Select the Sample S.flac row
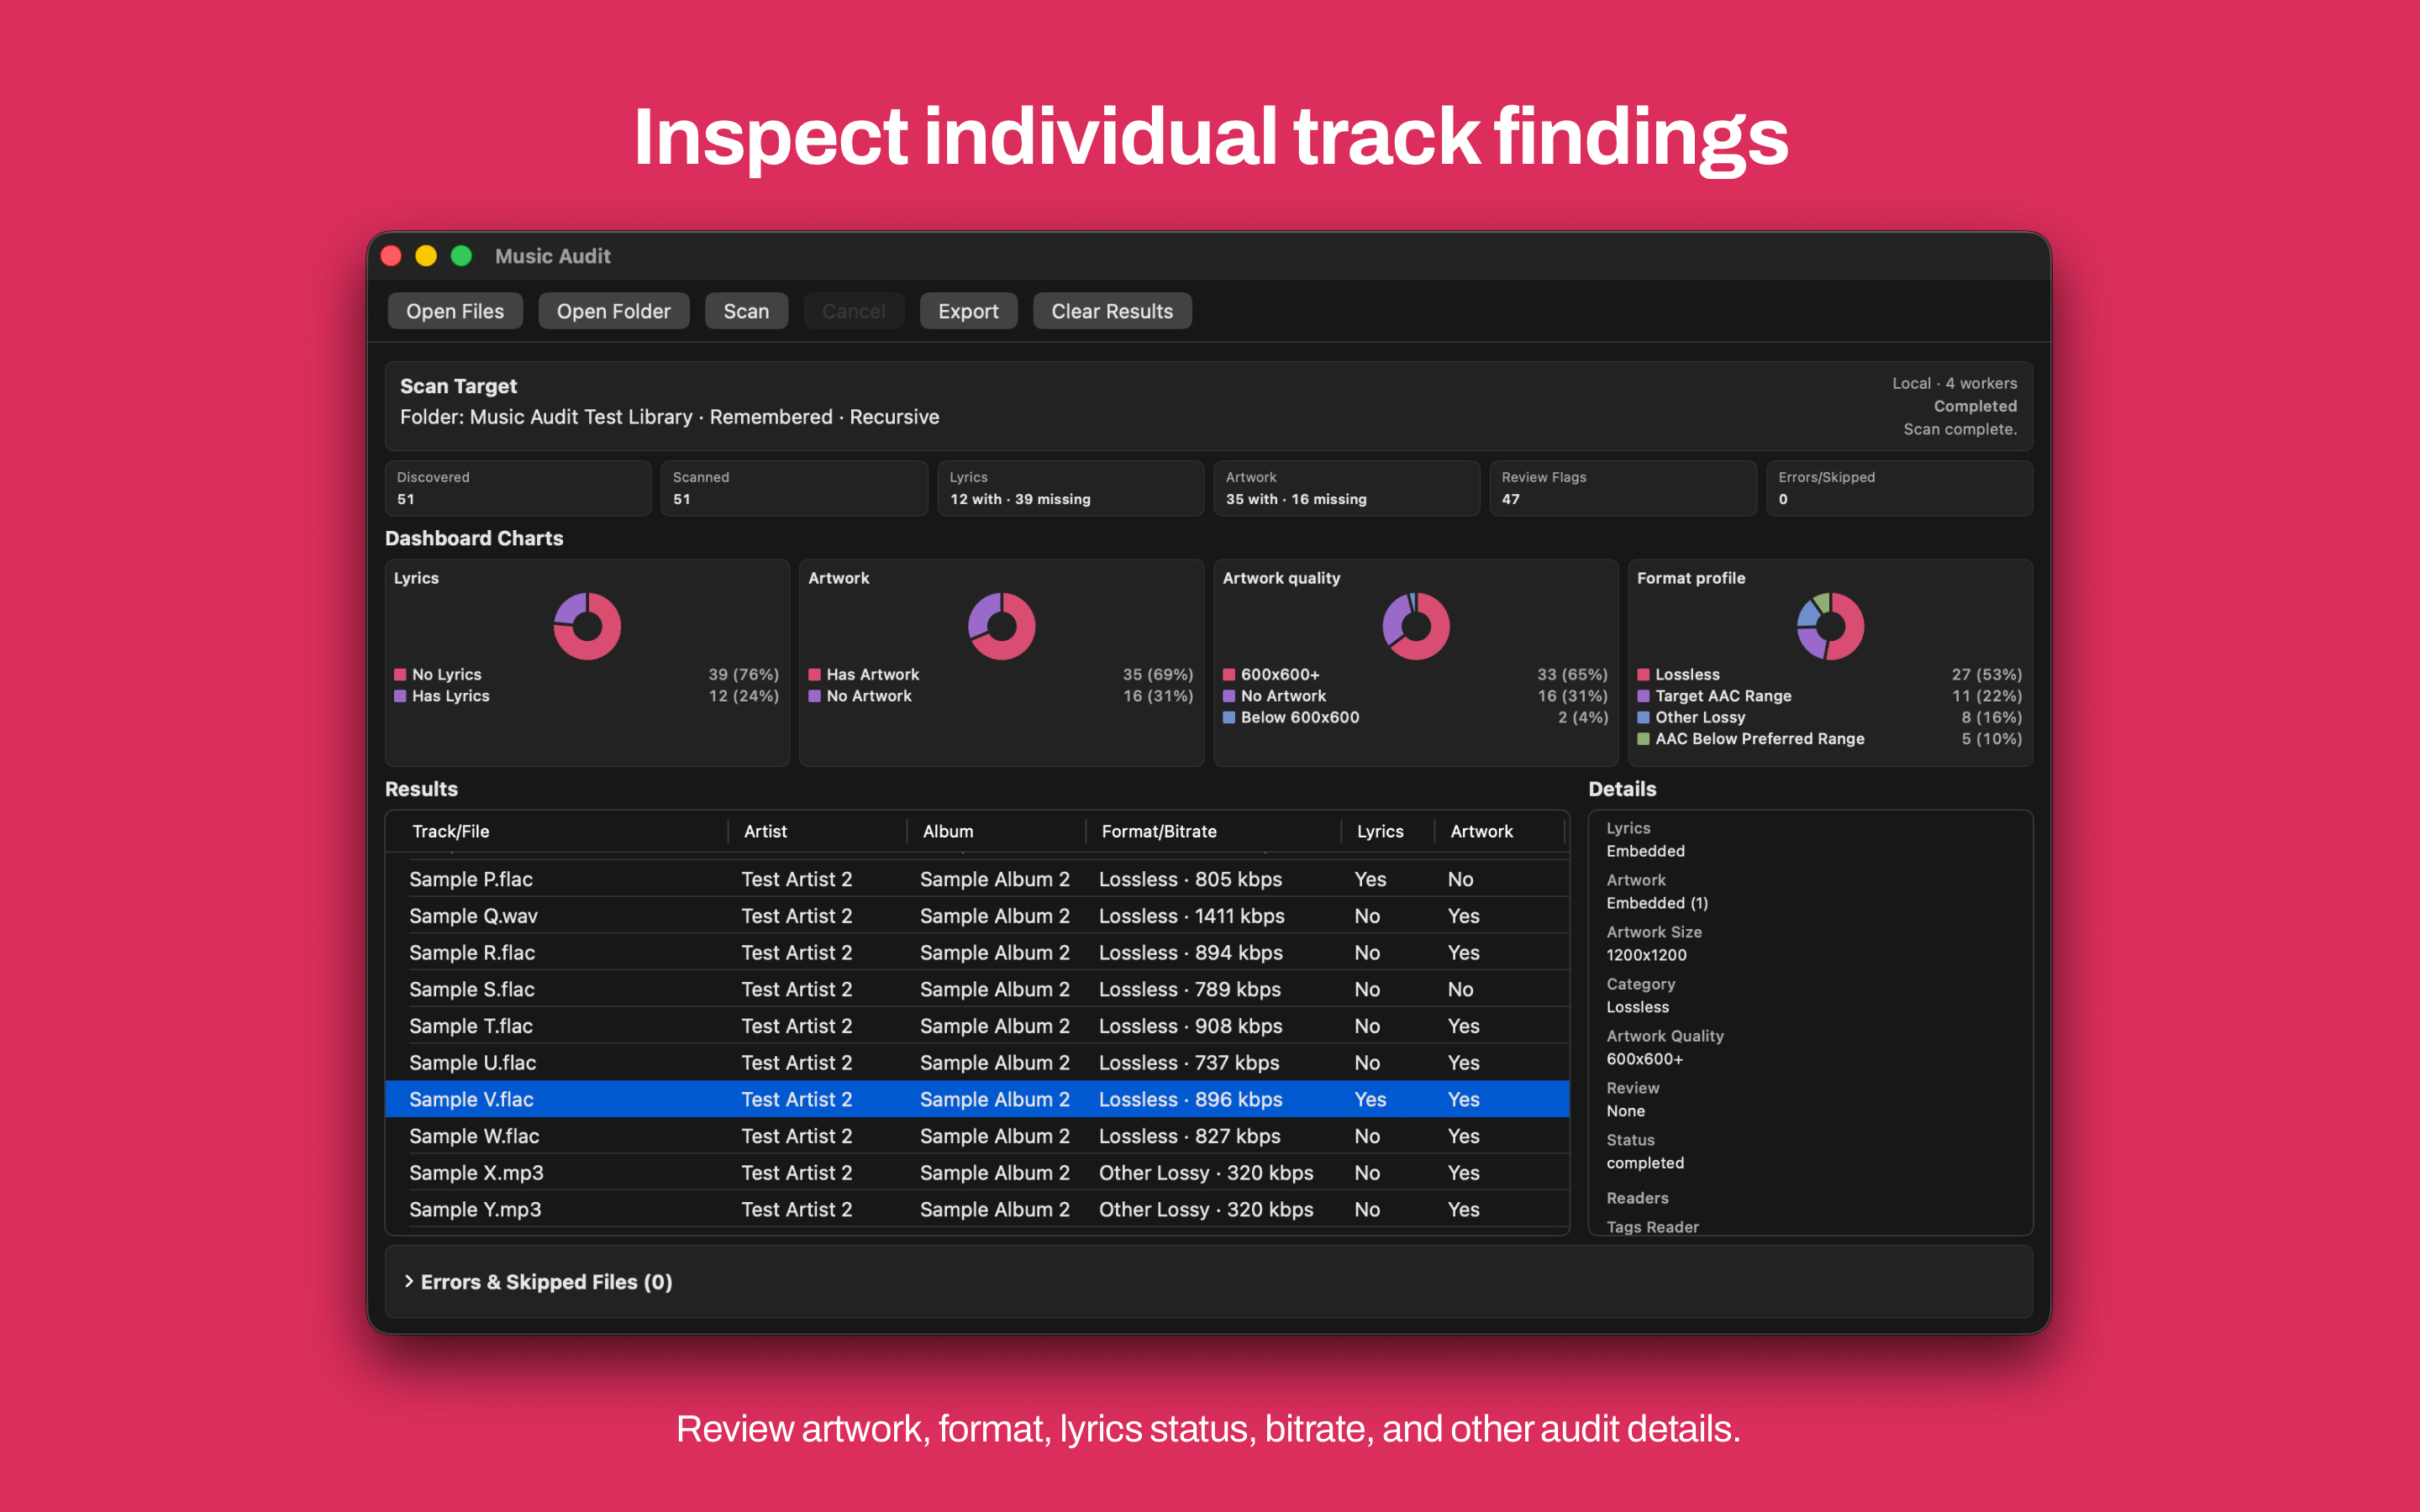Screen dimensions: 2420x1512 (977, 989)
